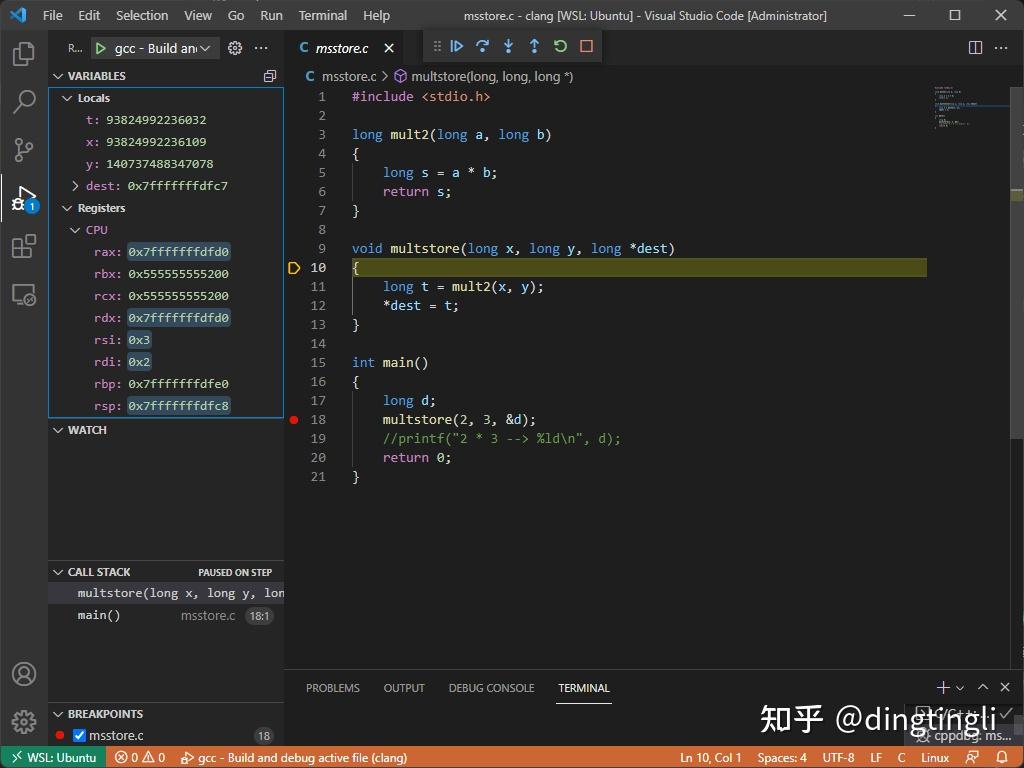
Task: Open the Run menu
Action: (x=271, y=15)
